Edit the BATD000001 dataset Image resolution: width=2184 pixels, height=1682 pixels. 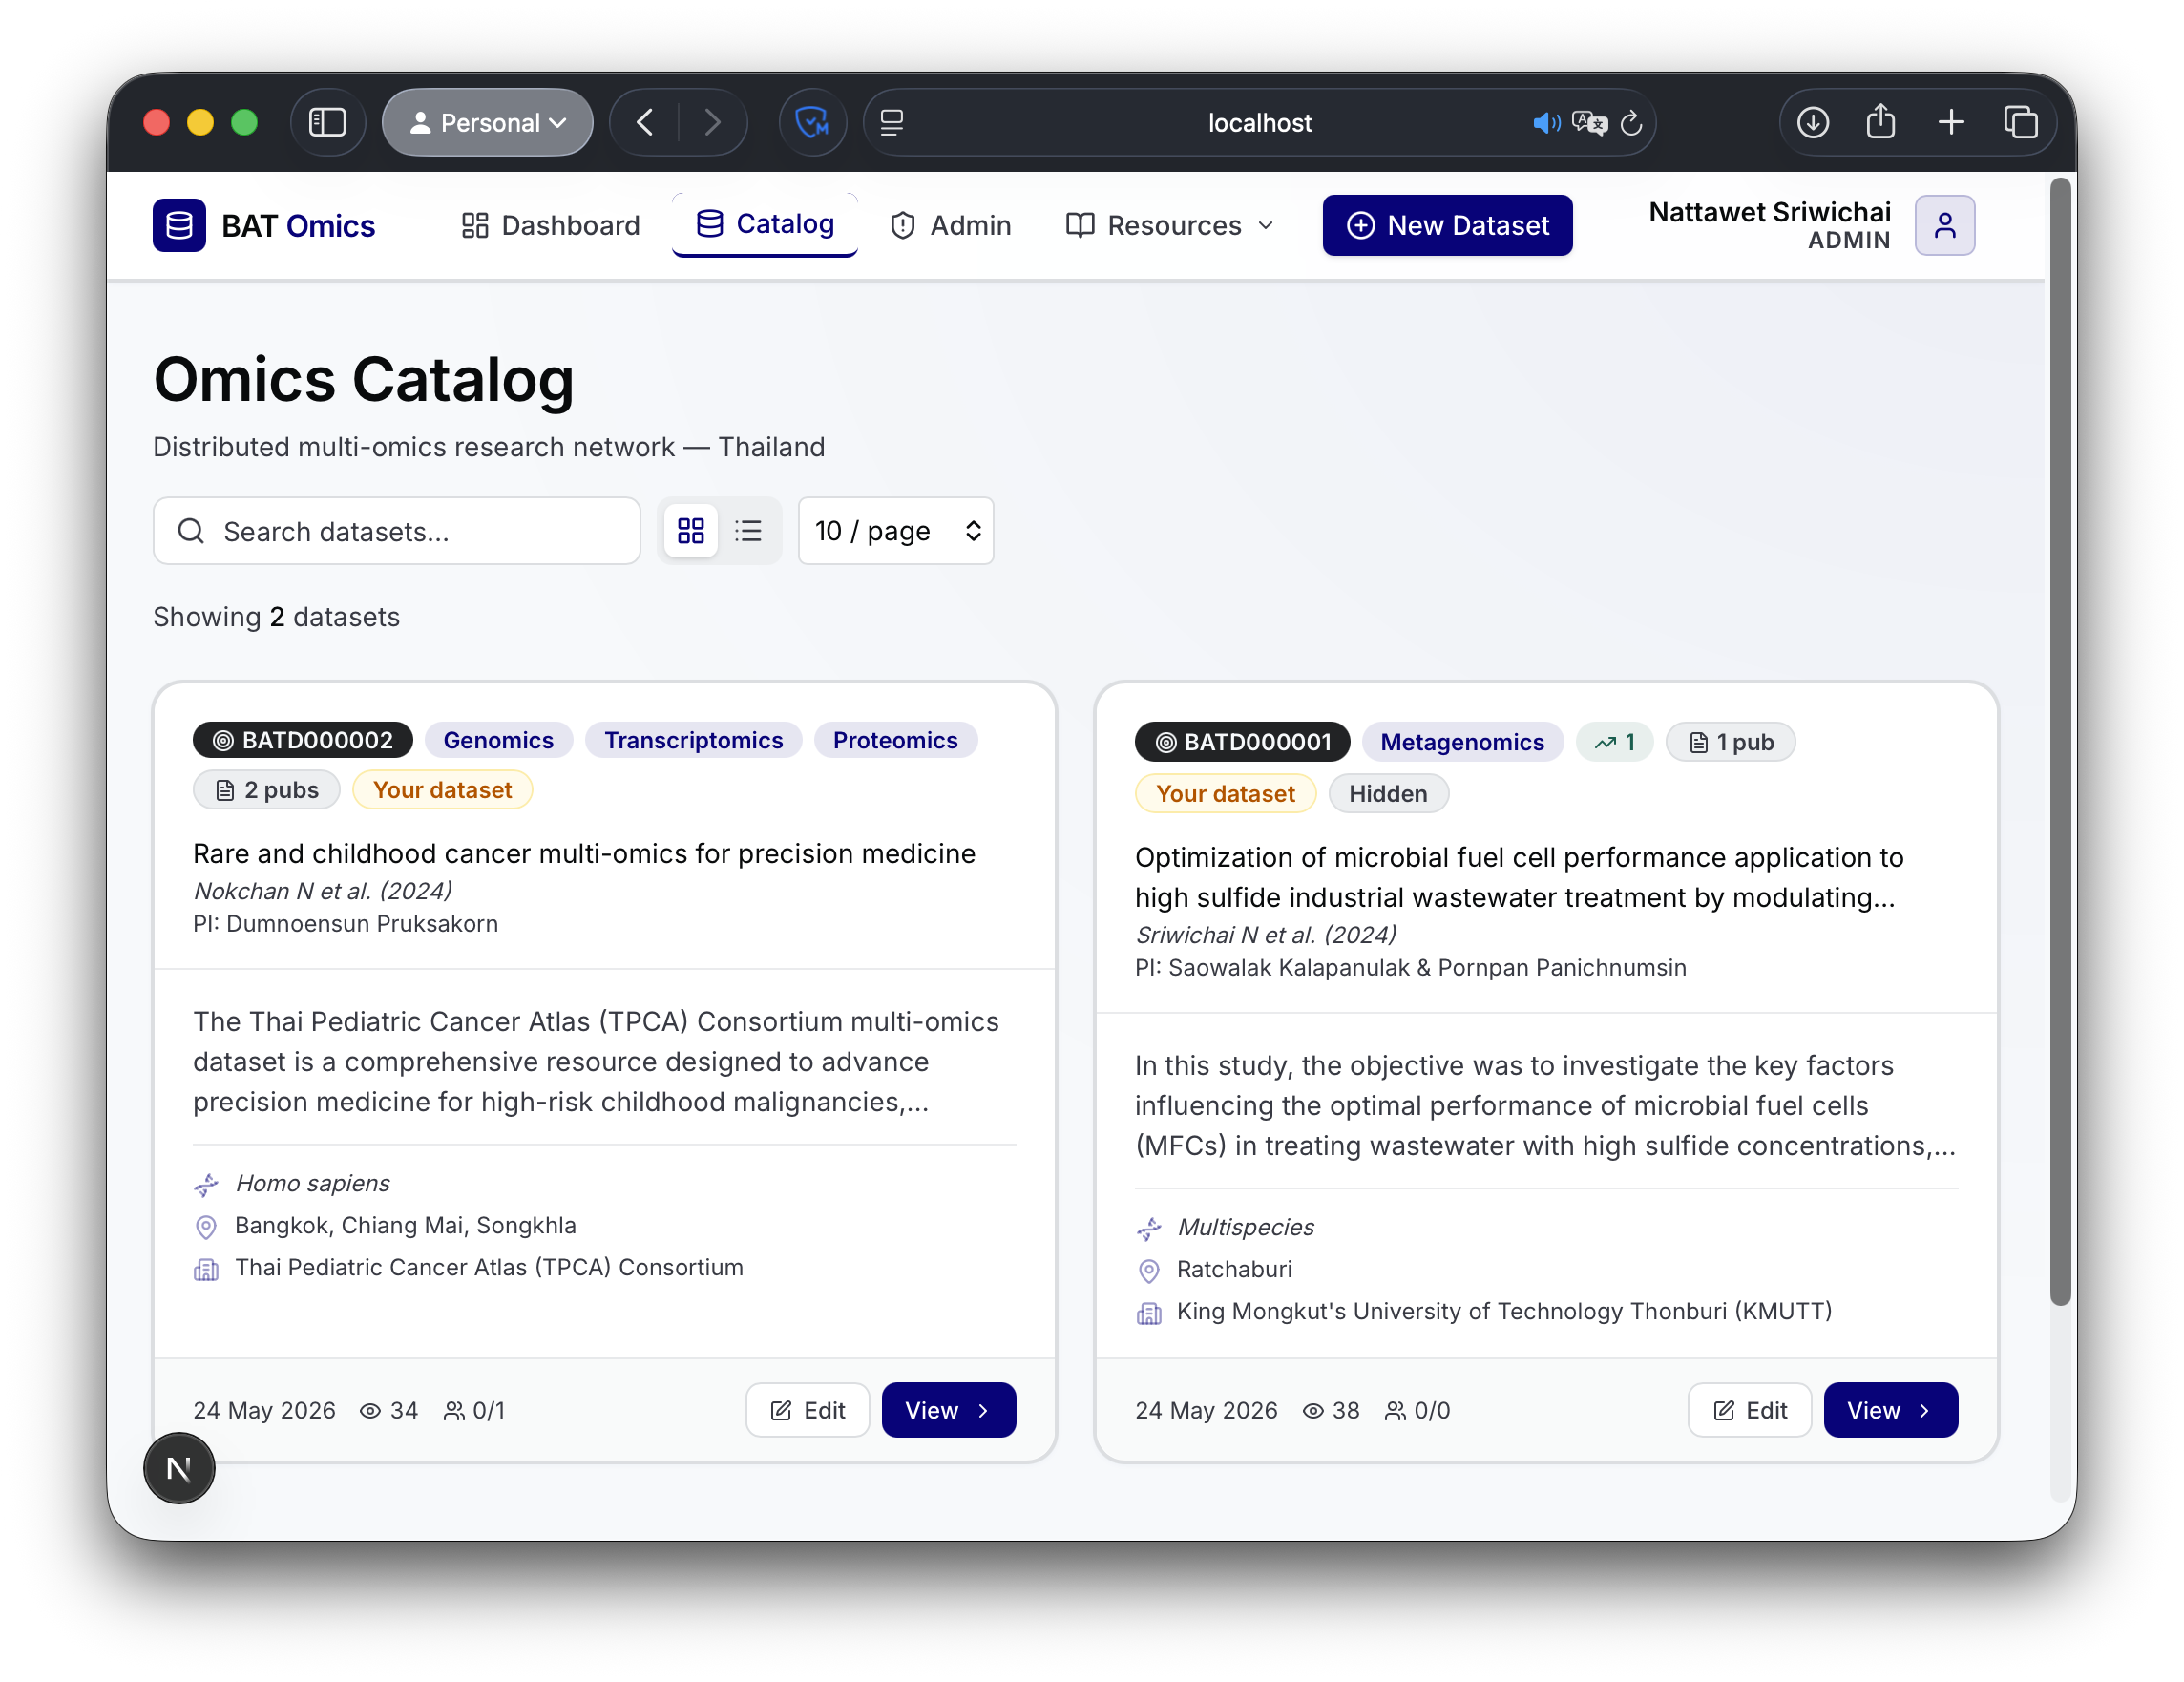pyautogui.click(x=1750, y=1410)
